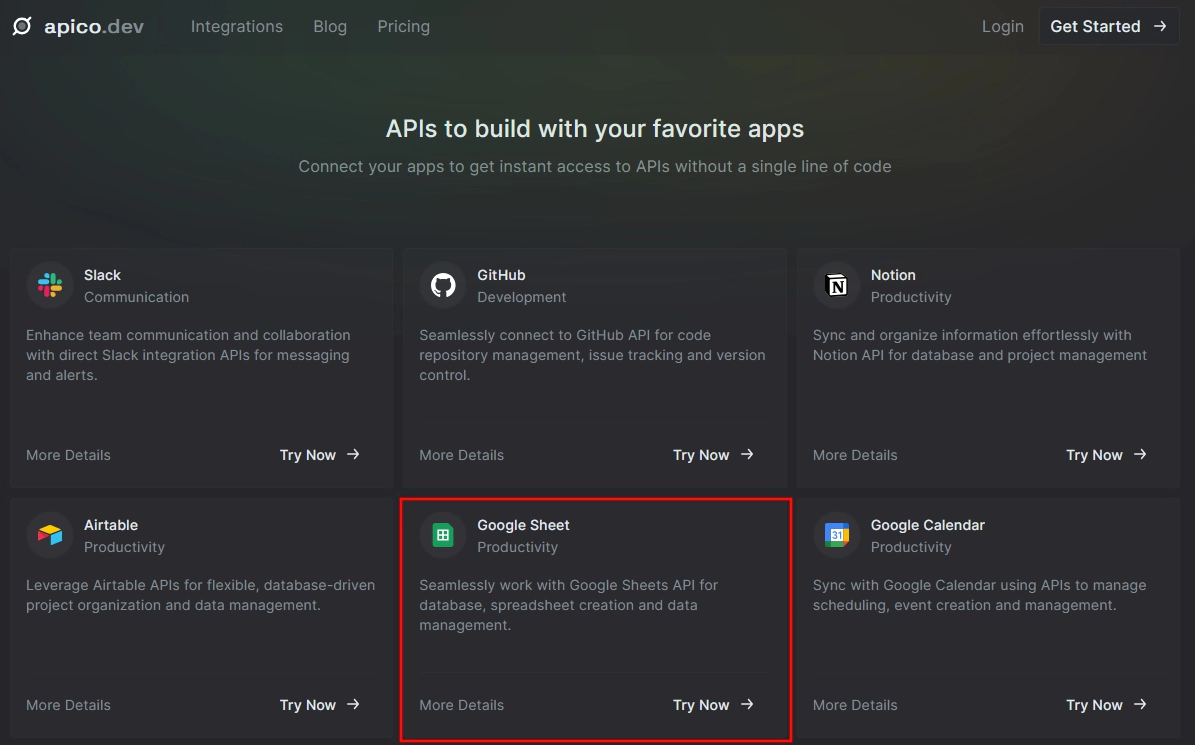Open More Details for Slack
This screenshot has width=1195, height=745.
(68, 455)
